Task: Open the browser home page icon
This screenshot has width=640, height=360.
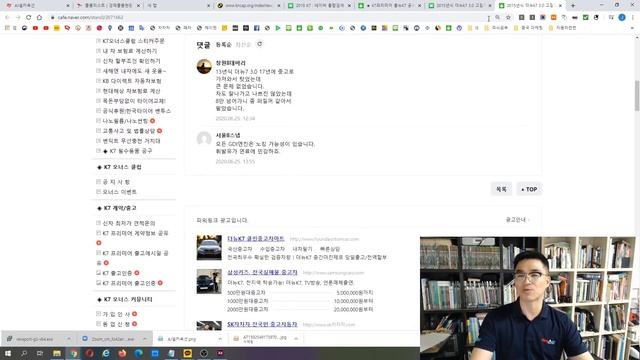Action: point(39,18)
